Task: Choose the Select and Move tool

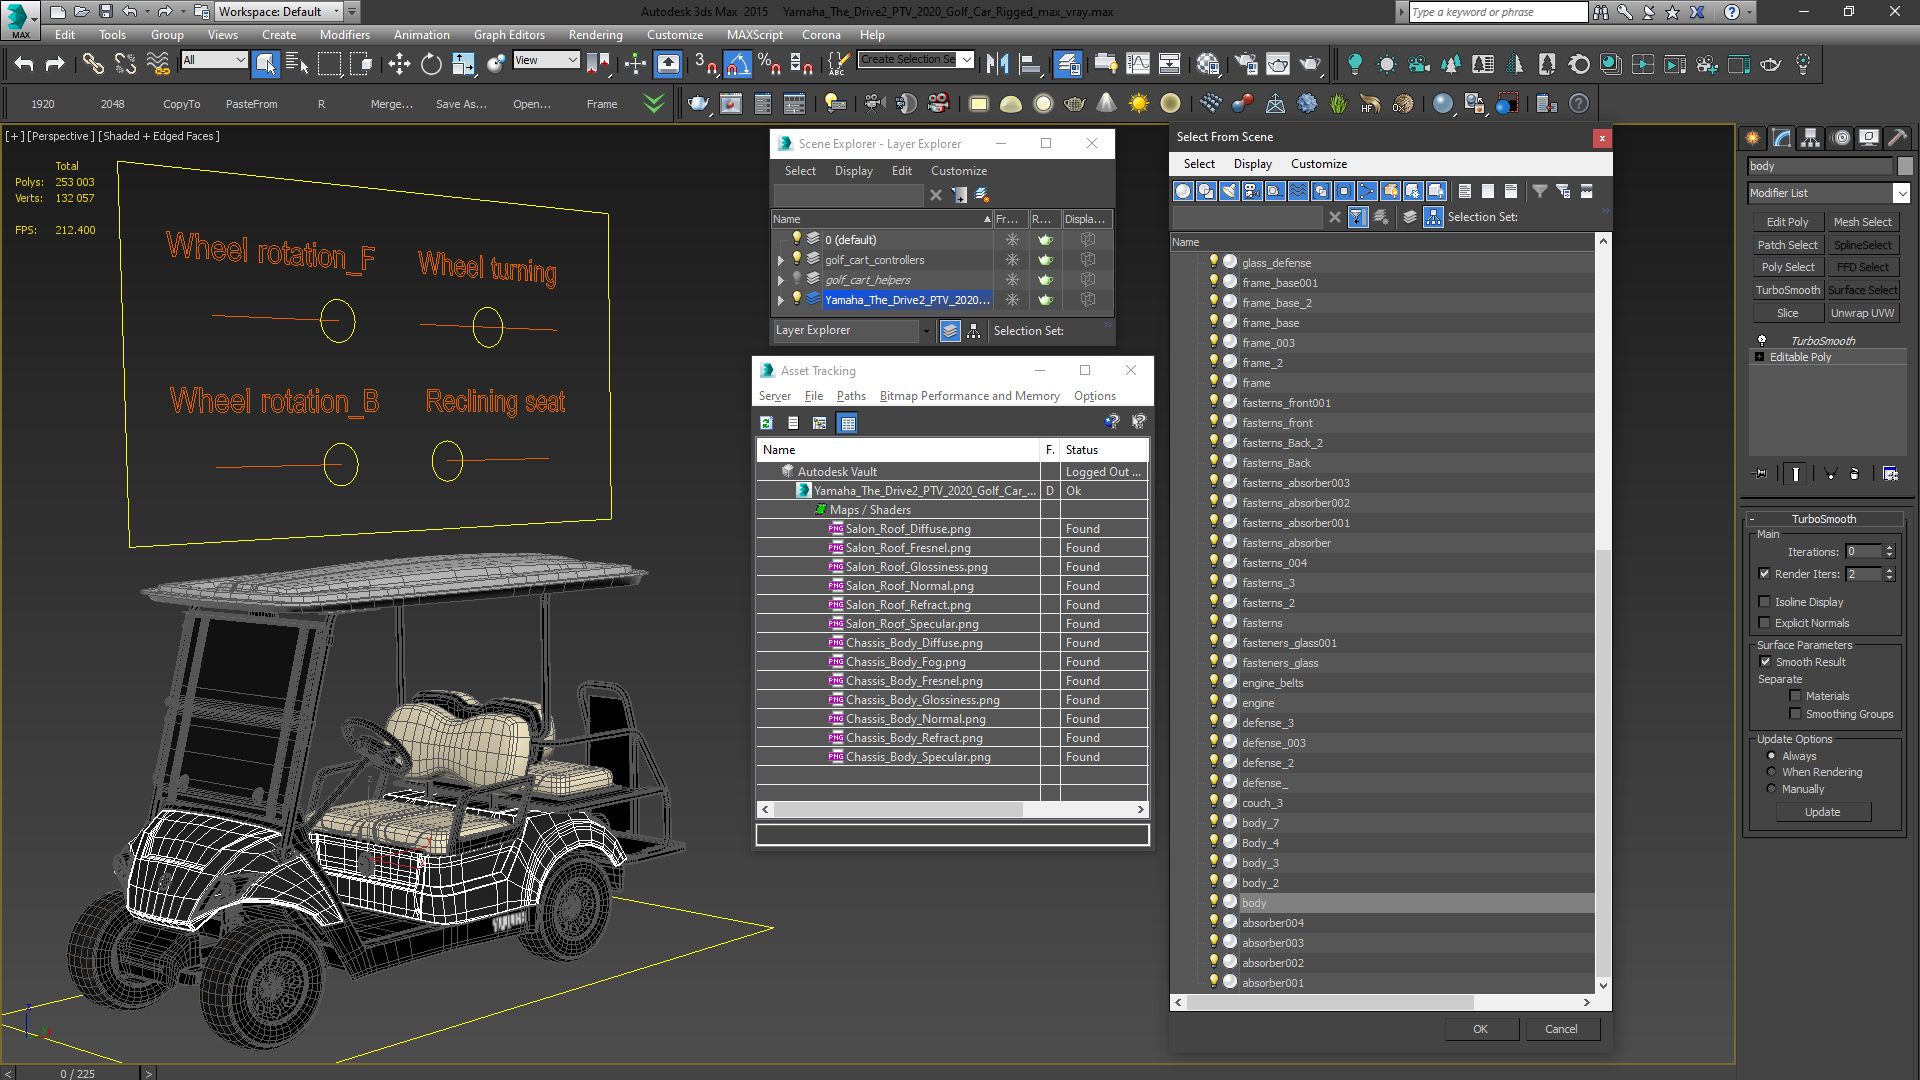Action: (399, 65)
